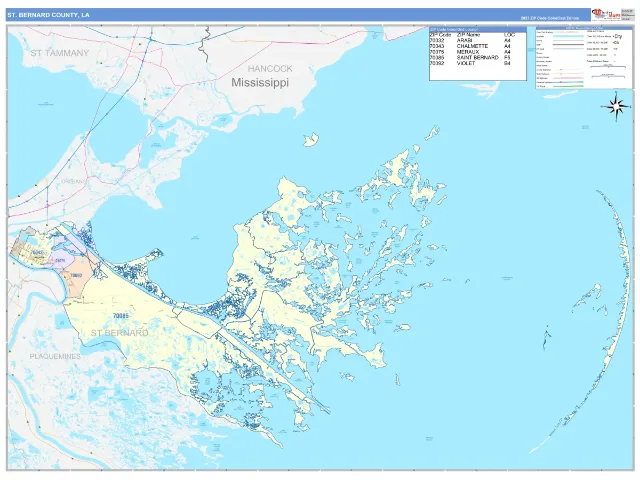Click the map legend title bar
Screen dimensions: 640x480
point(583,28)
